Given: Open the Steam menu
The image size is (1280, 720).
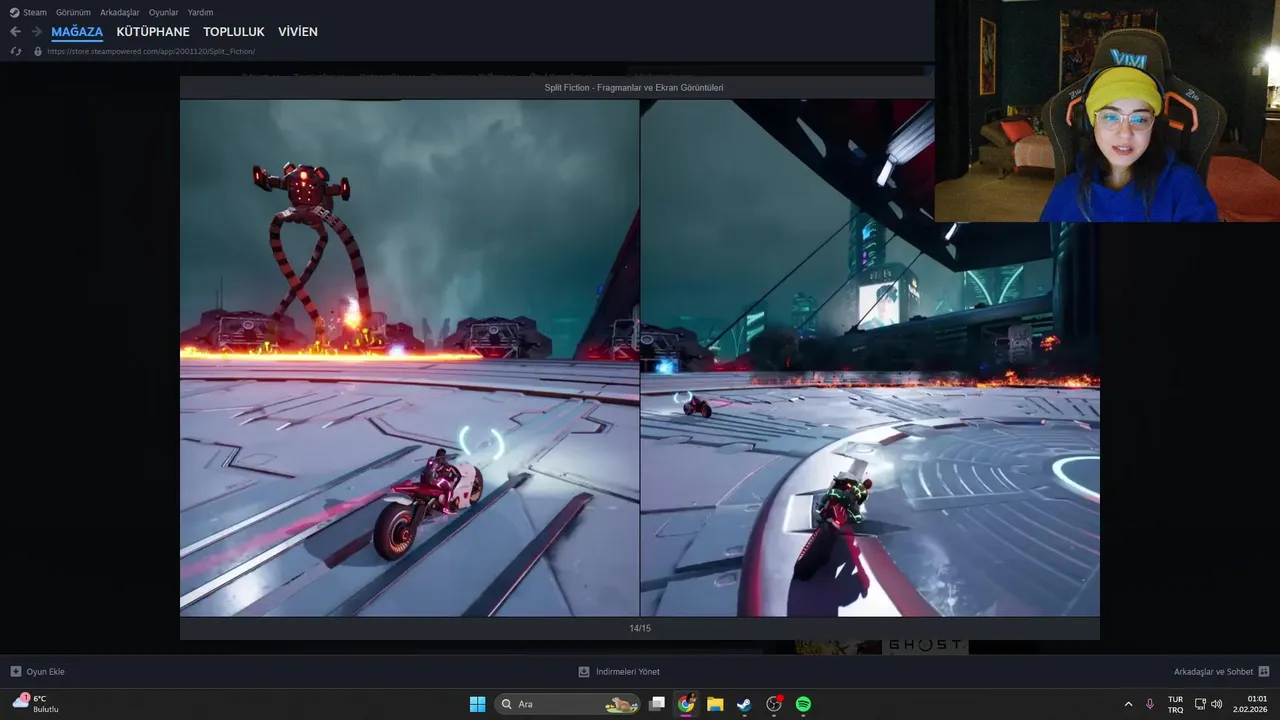Looking at the screenshot, I should (35, 12).
